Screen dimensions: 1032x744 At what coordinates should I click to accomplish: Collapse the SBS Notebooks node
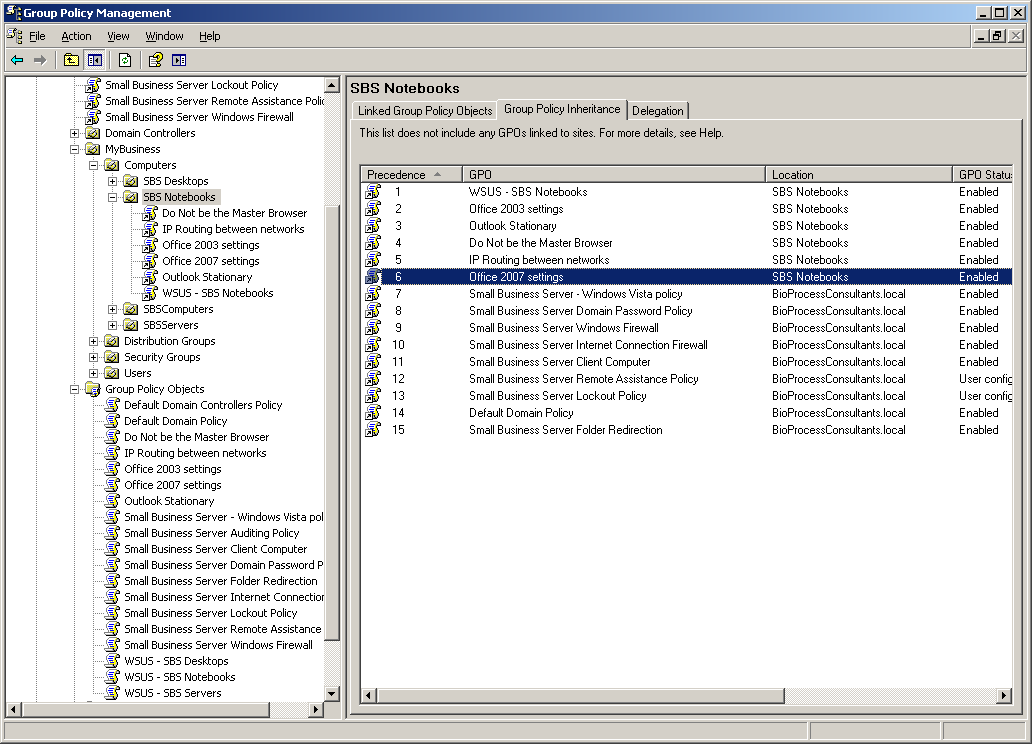point(111,196)
